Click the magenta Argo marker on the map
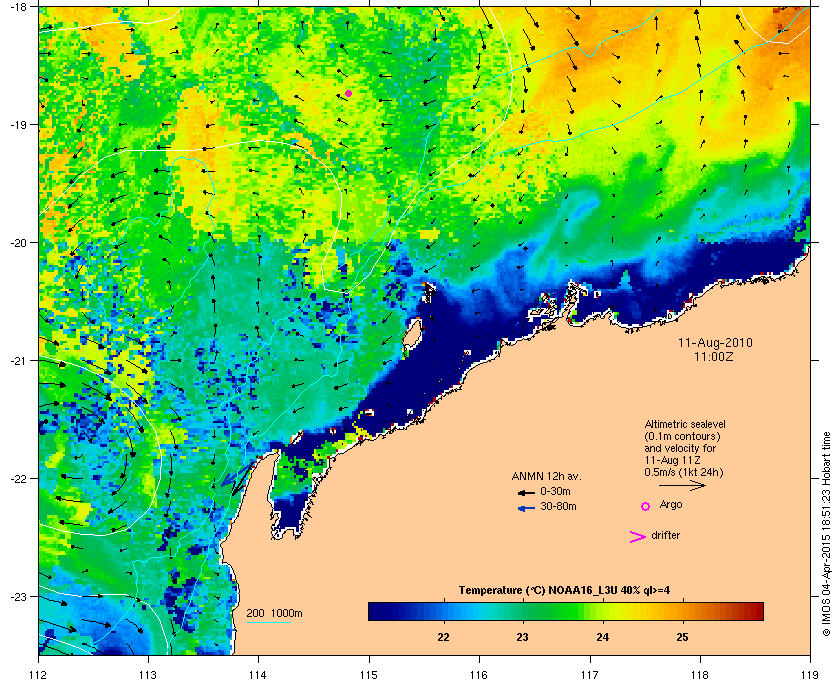Image resolution: width=840 pixels, height=680 pixels. tap(348, 93)
